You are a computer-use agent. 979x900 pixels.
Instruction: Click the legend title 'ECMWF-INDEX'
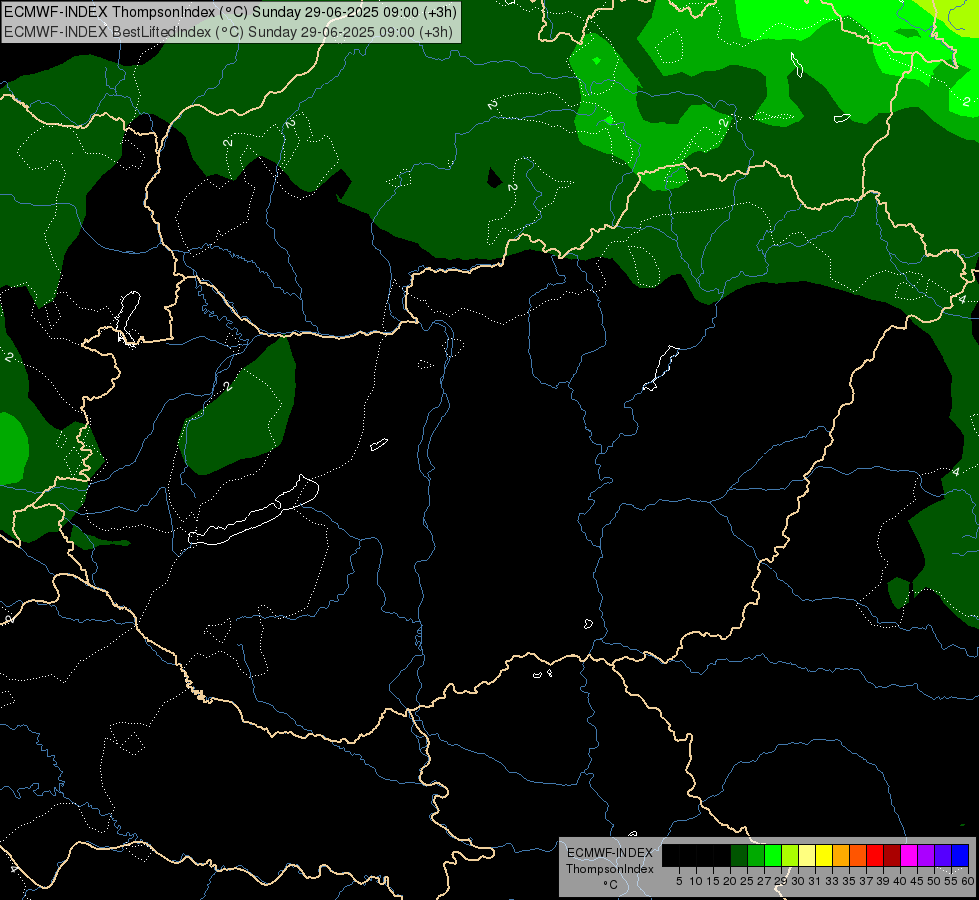(610, 853)
